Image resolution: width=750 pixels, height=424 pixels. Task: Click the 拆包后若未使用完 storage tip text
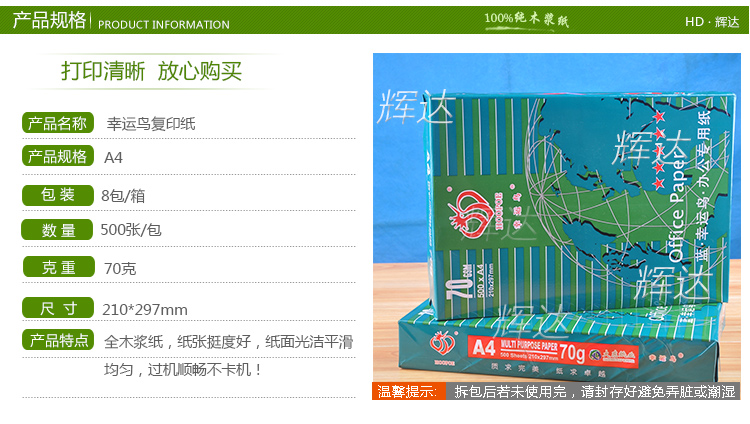(595, 392)
